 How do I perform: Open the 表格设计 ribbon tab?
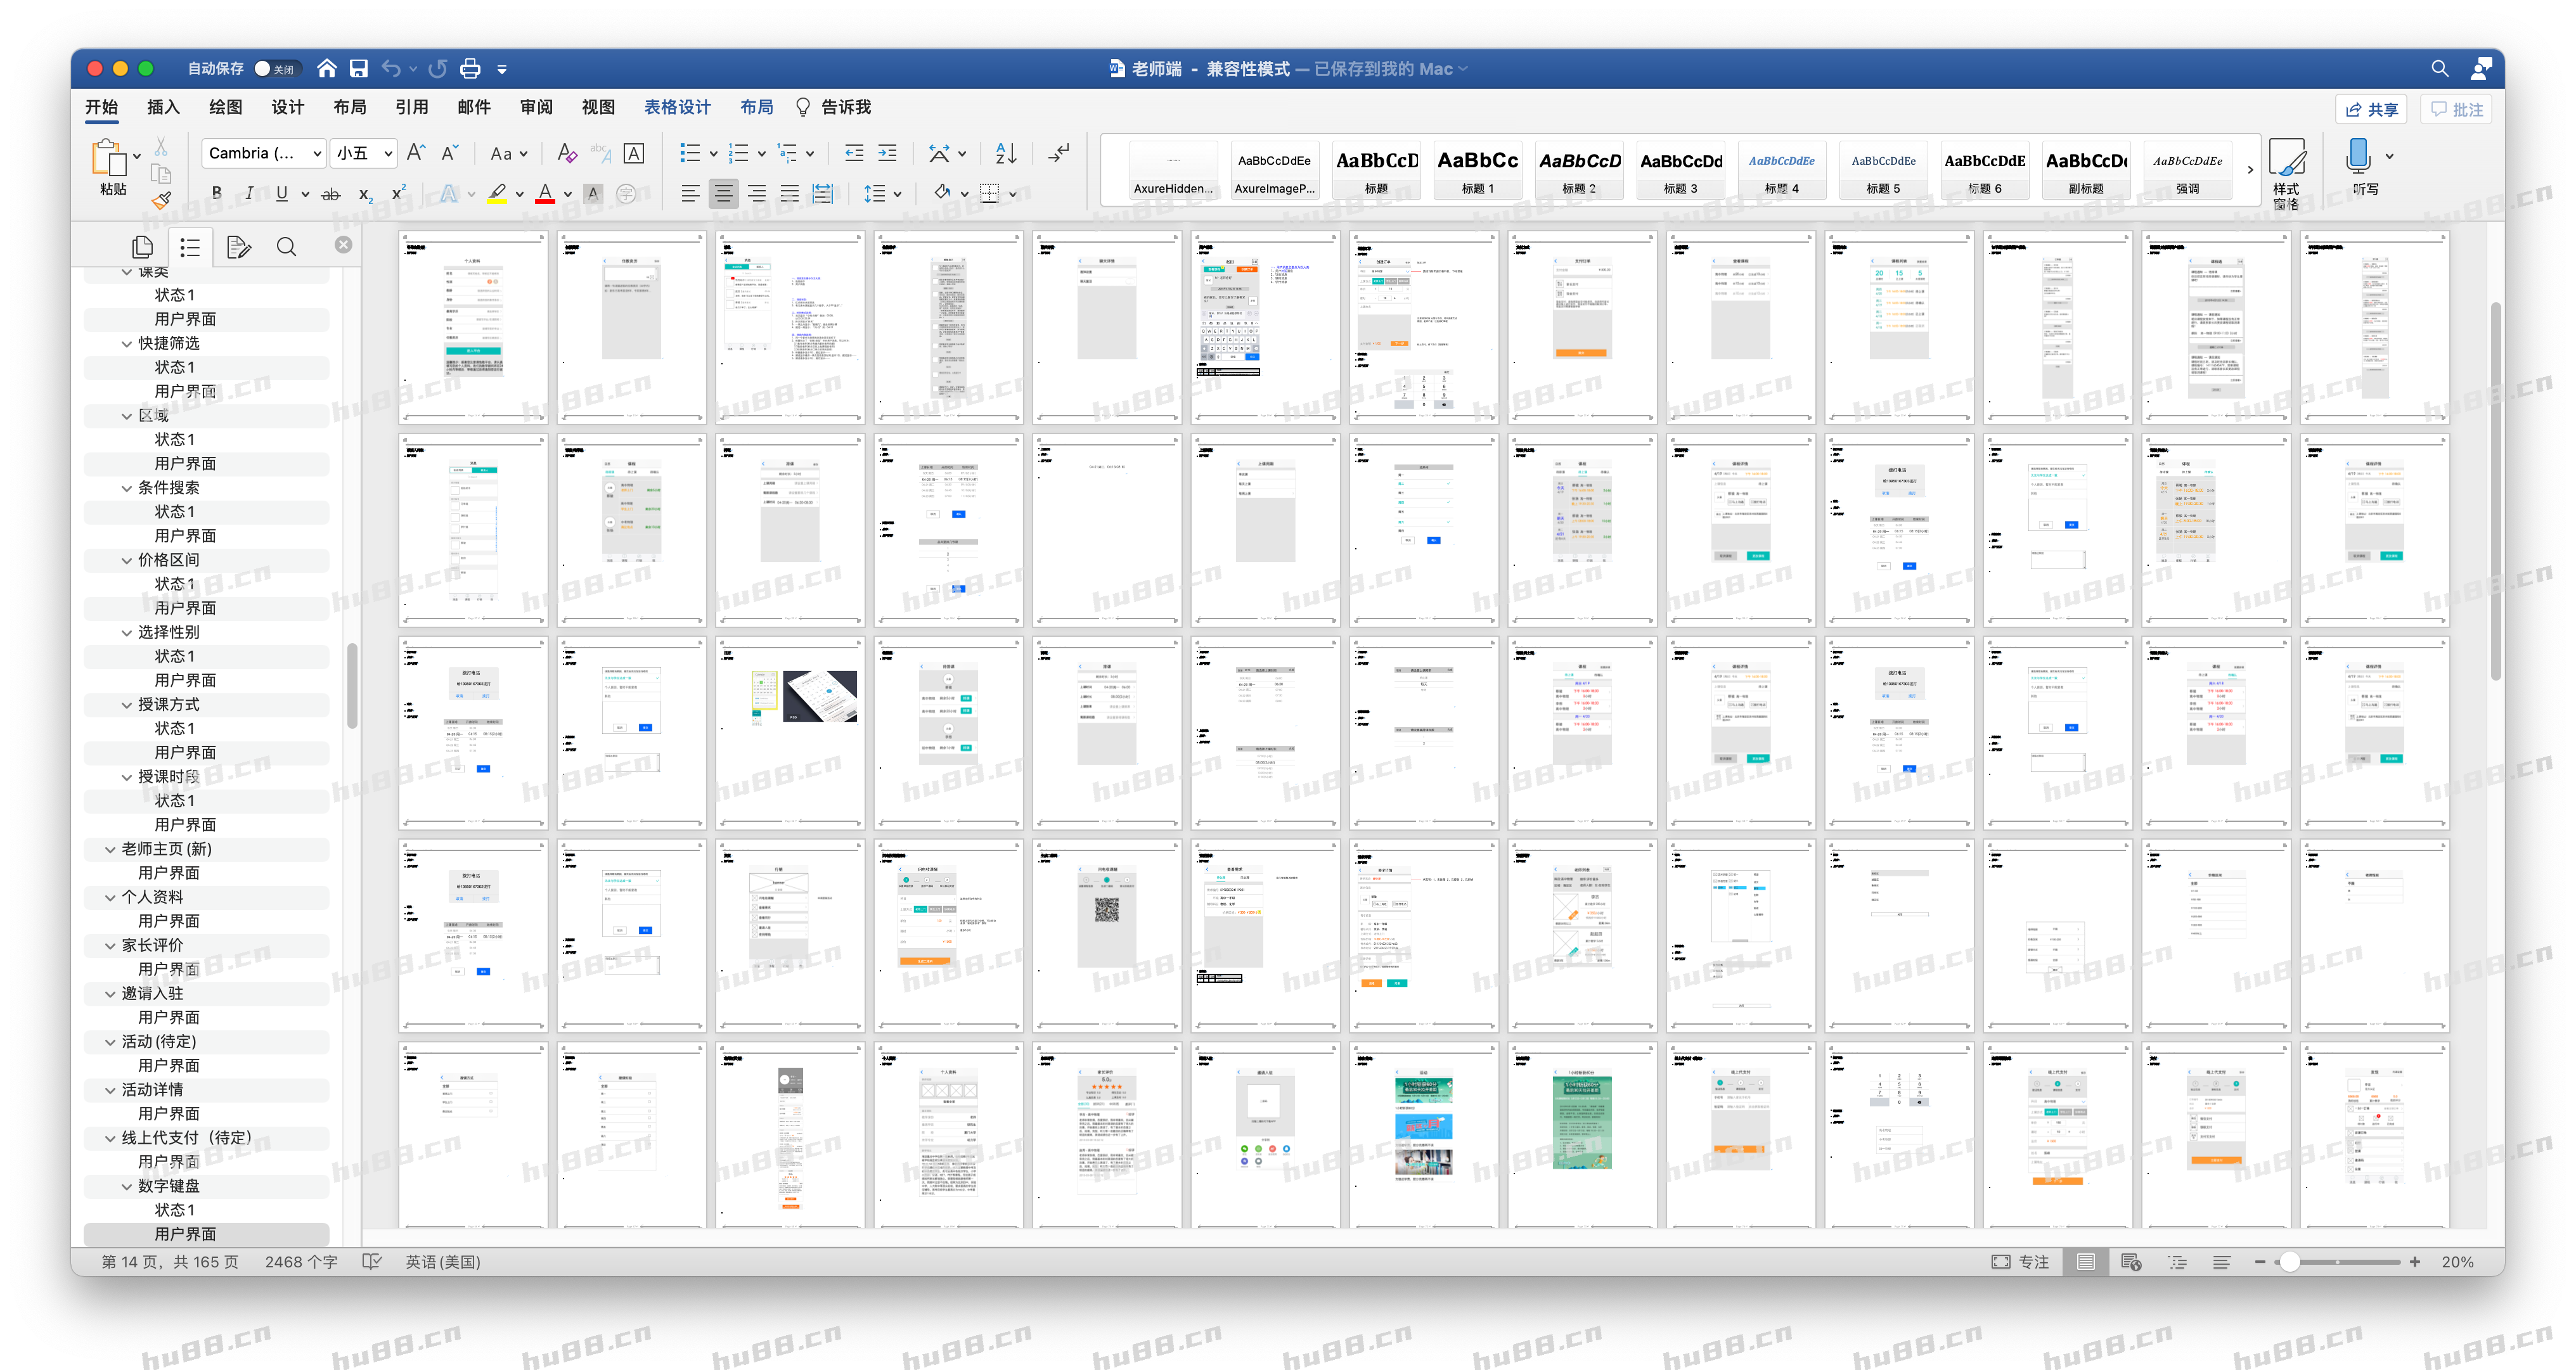(x=677, y=107)
